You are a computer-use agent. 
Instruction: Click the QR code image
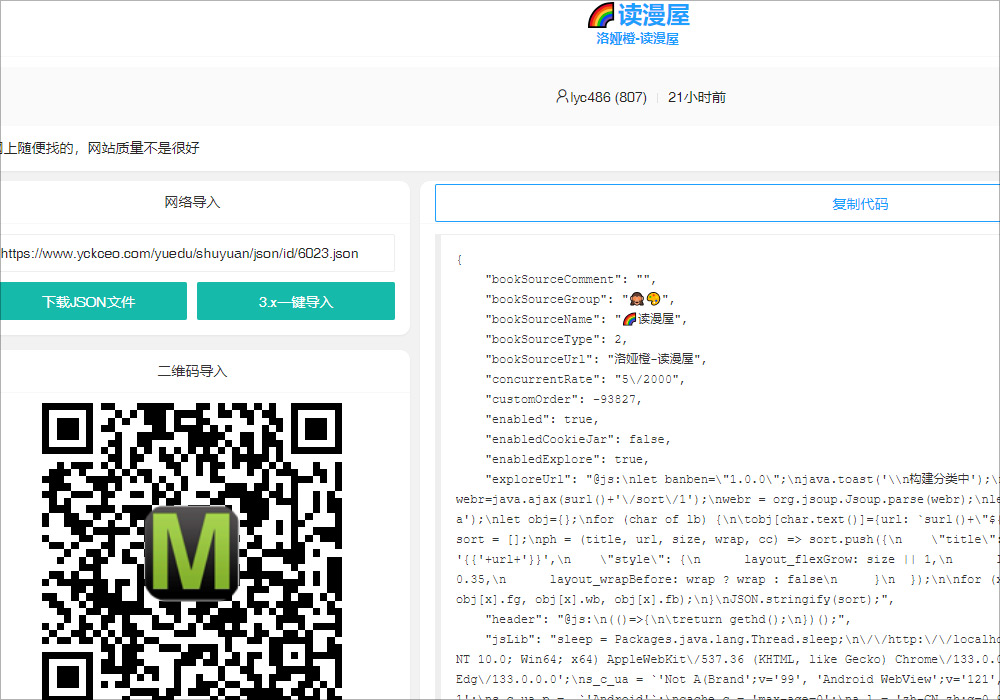[x=192, y=551]
